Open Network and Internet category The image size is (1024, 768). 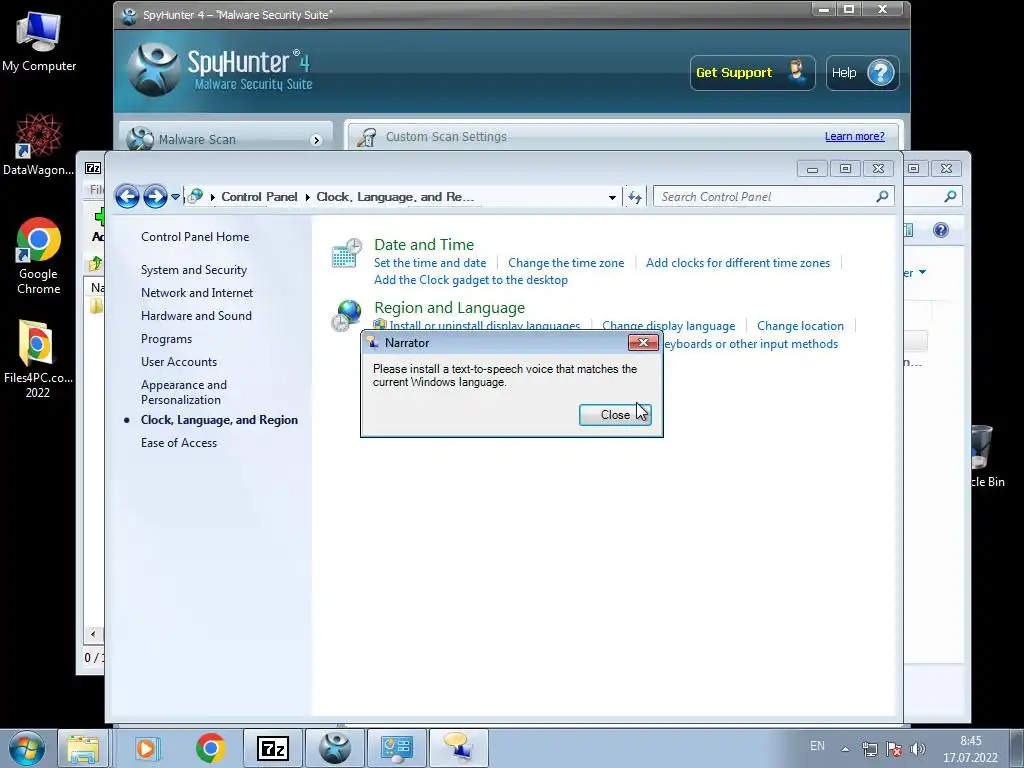tap(197, 293)
